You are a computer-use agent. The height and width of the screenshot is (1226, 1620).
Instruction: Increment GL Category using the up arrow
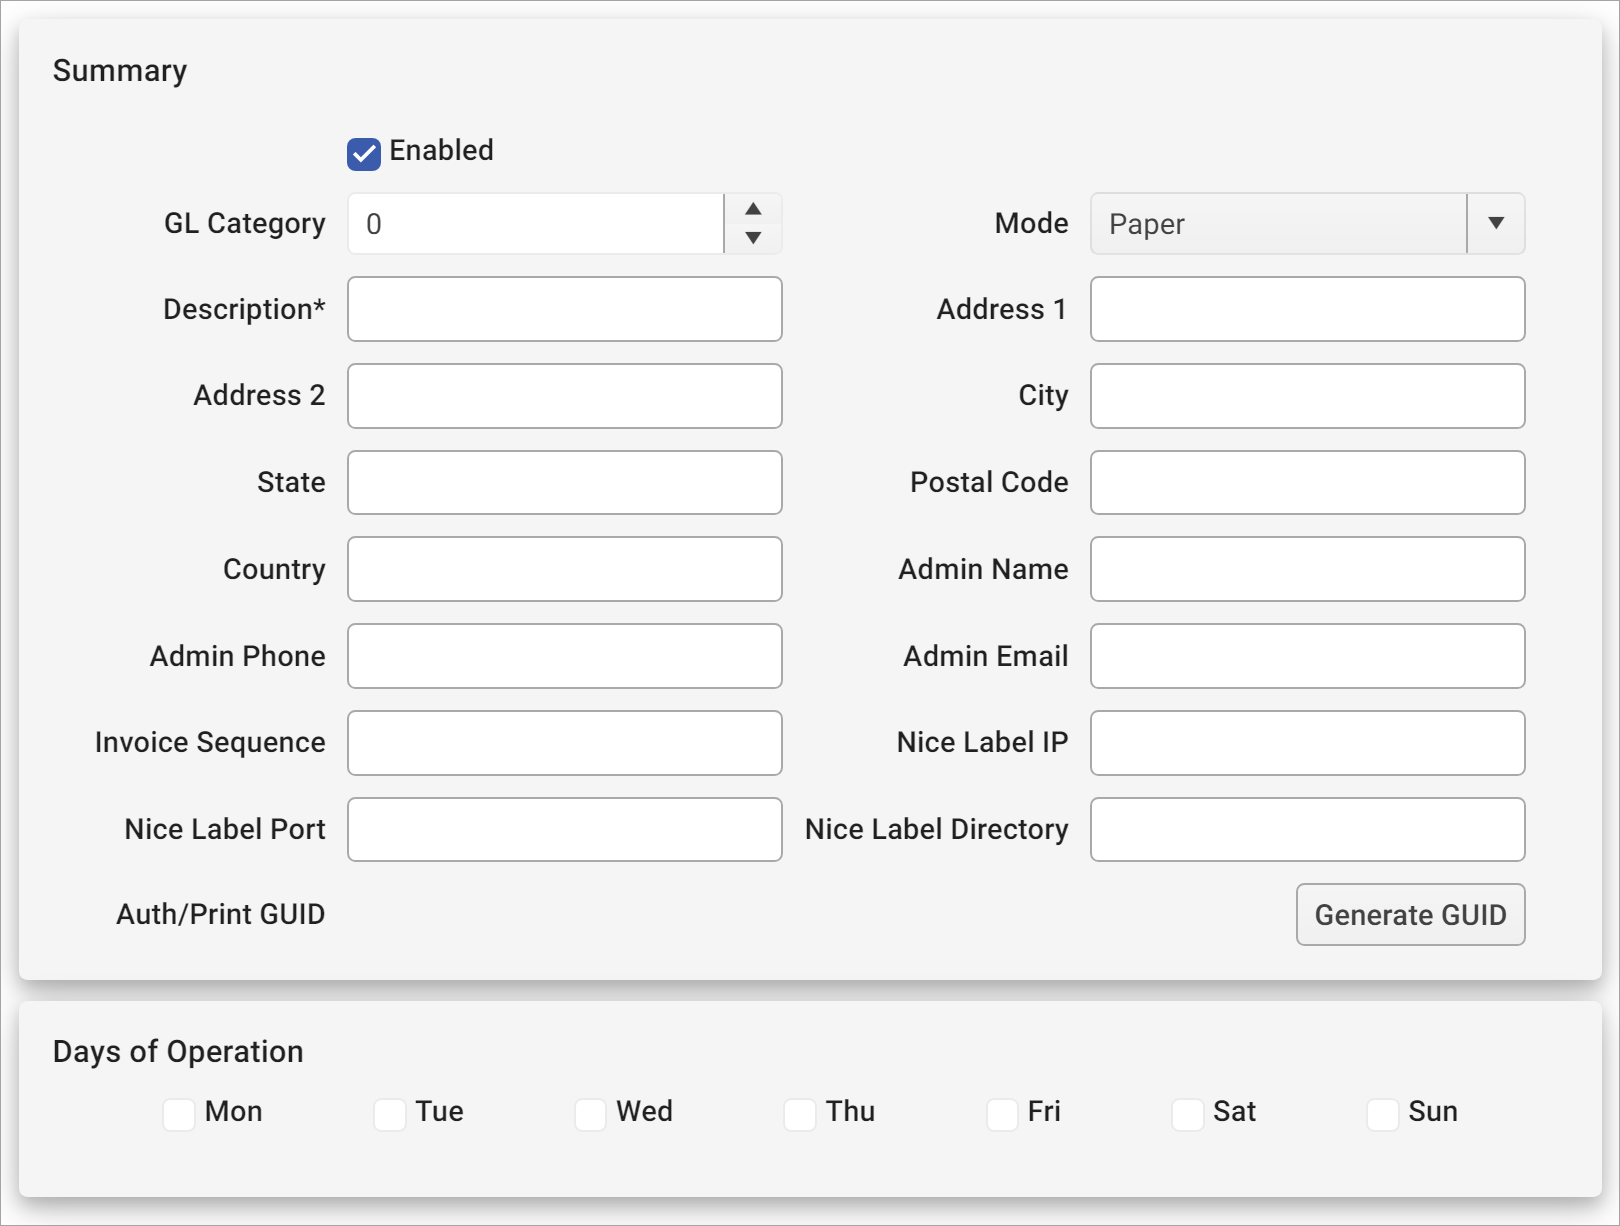pos(753,208)
